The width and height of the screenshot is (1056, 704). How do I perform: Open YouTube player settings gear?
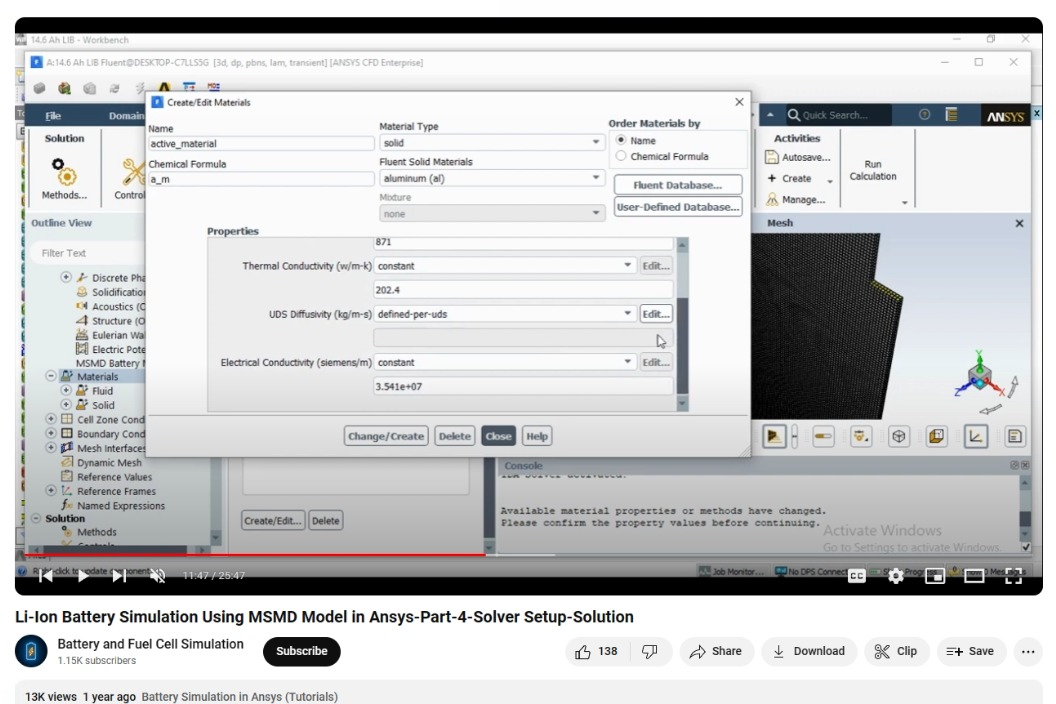[x=895, y=575]
